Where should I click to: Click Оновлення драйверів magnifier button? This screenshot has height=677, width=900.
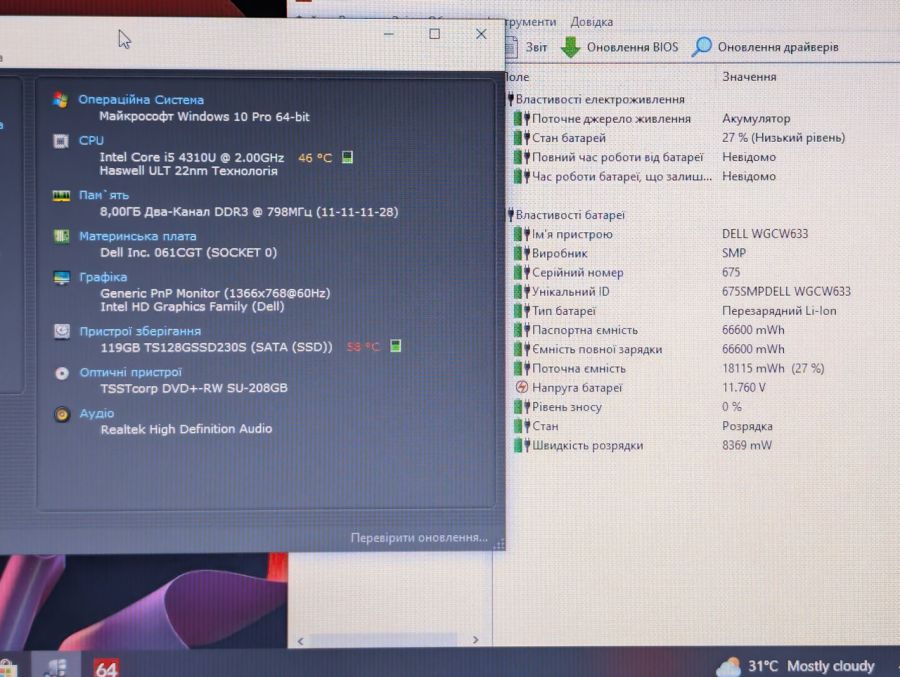pyautogui.click(x=765, y=47)
